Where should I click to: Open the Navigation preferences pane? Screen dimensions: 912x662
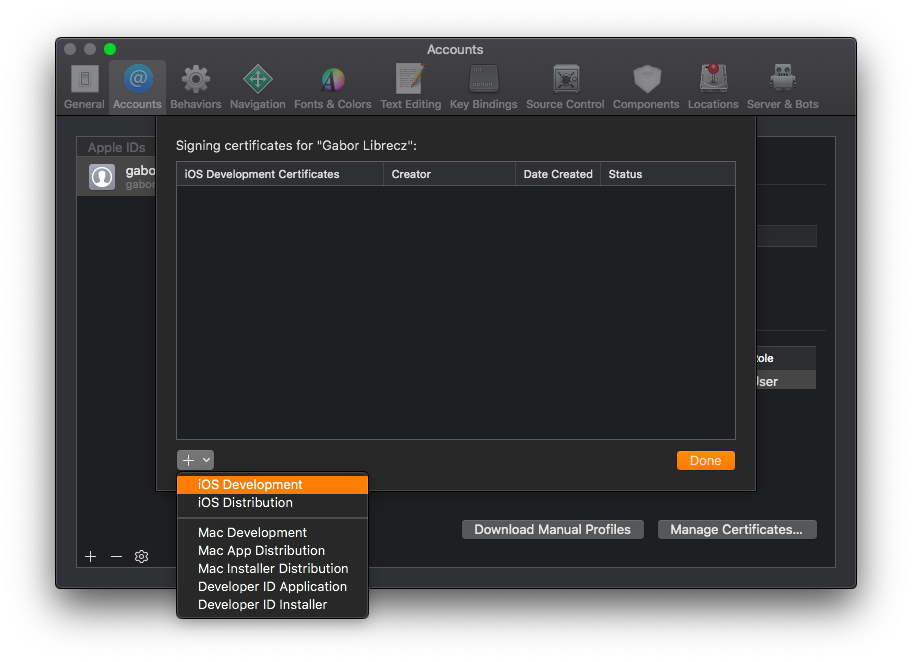coord(258,87)
